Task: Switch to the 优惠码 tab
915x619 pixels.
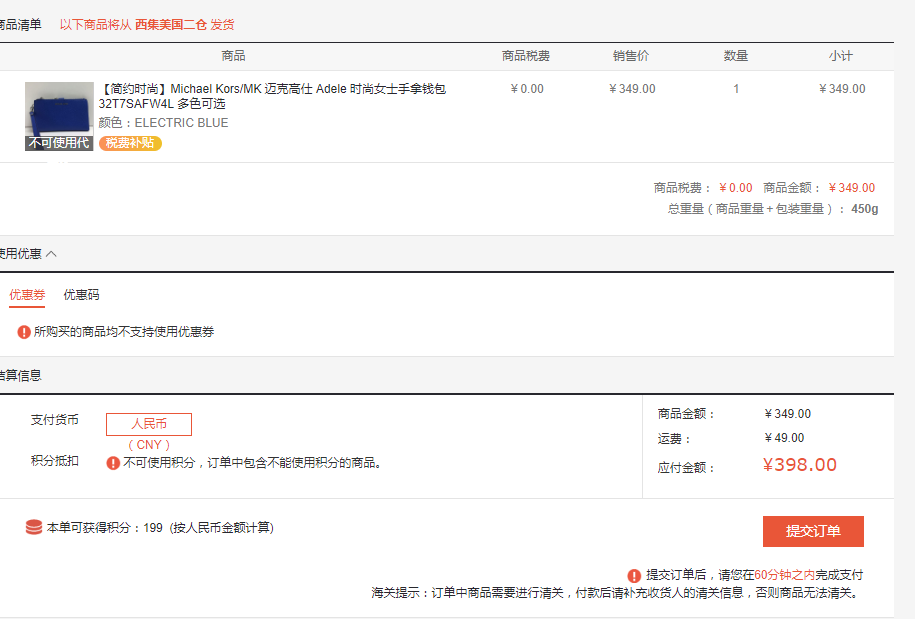Action: pyautogui.click(x=81, y=295)
